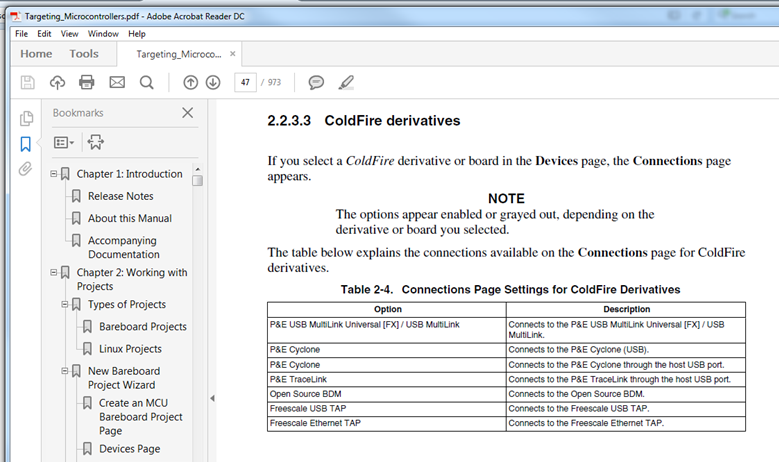Open Chapter 2: Working with Projects bookmark
Viewport: 779px width, 462px height.
pos(132,279)
